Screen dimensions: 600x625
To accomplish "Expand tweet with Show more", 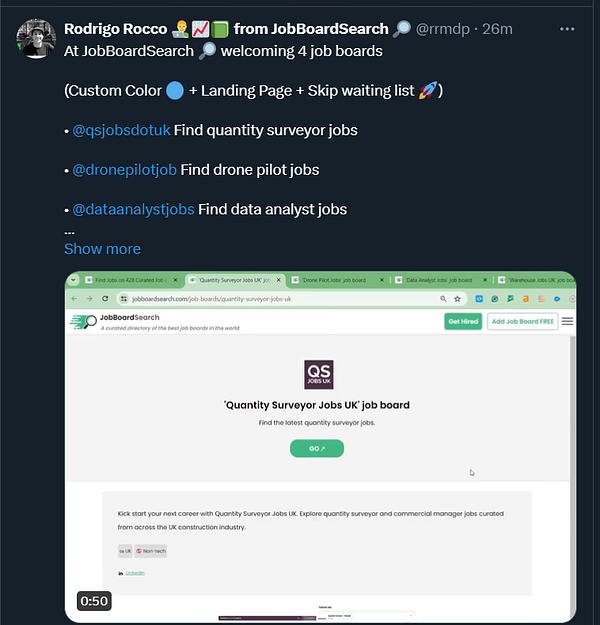I will click(102, 249).
